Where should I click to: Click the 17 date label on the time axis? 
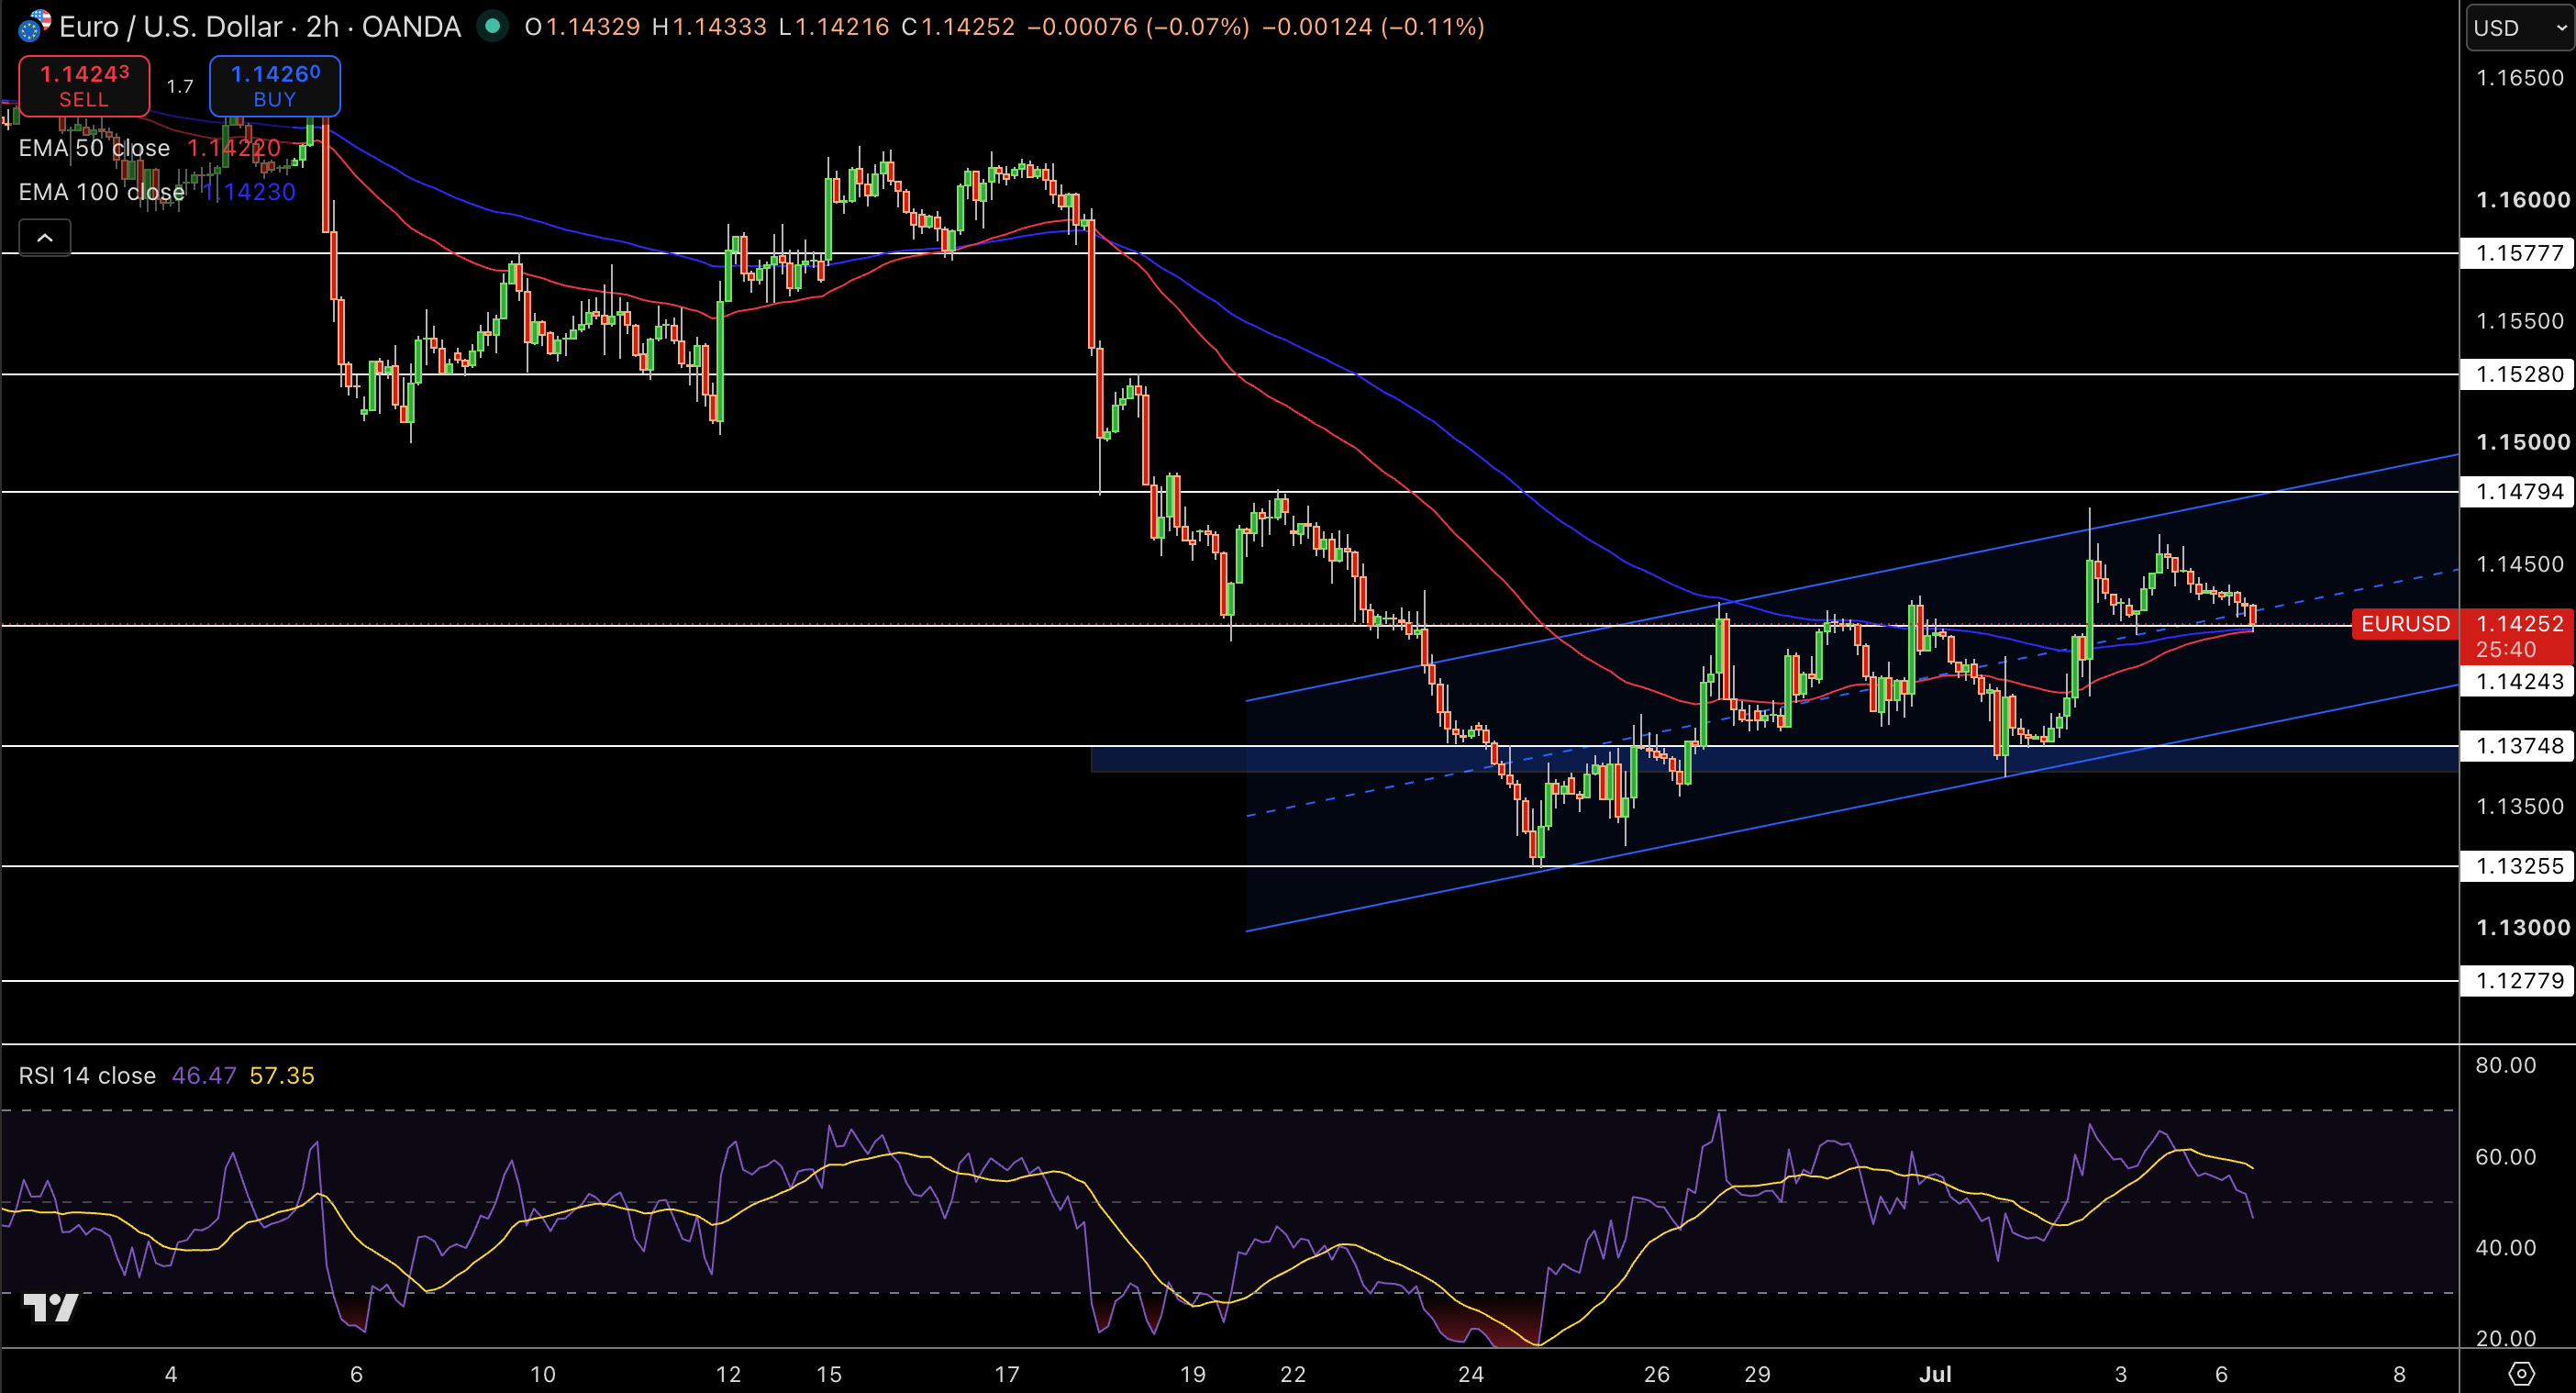[1007, 1374]
